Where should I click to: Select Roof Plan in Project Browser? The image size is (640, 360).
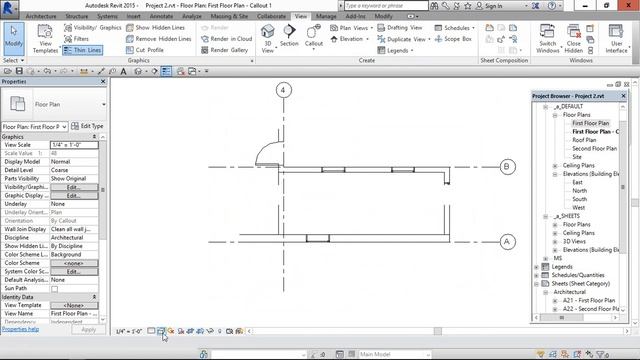click(584, 140)
